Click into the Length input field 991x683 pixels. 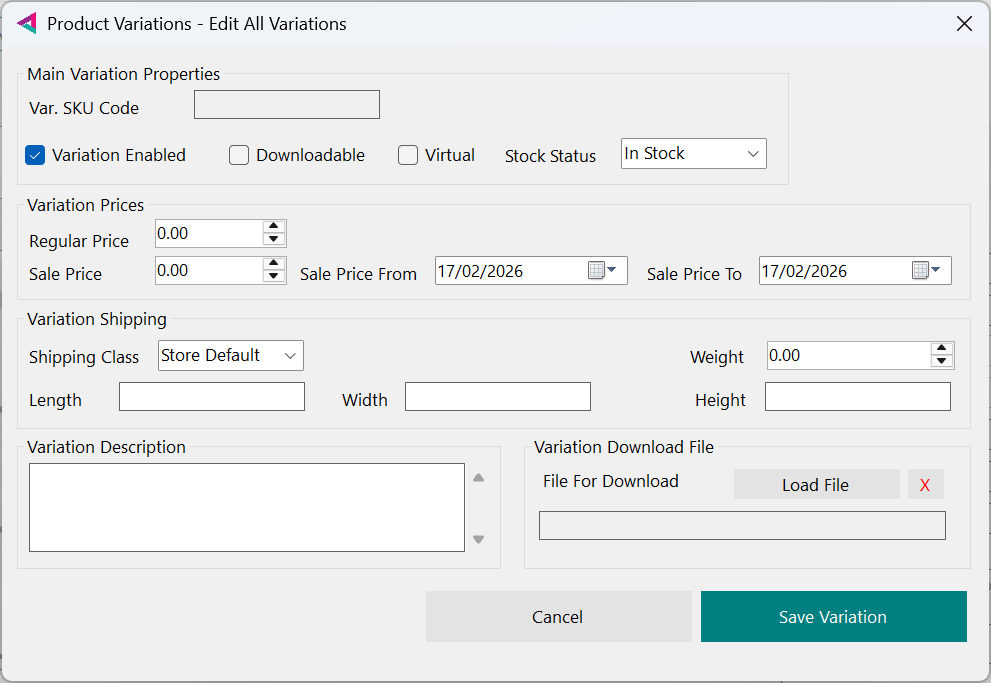211,397
